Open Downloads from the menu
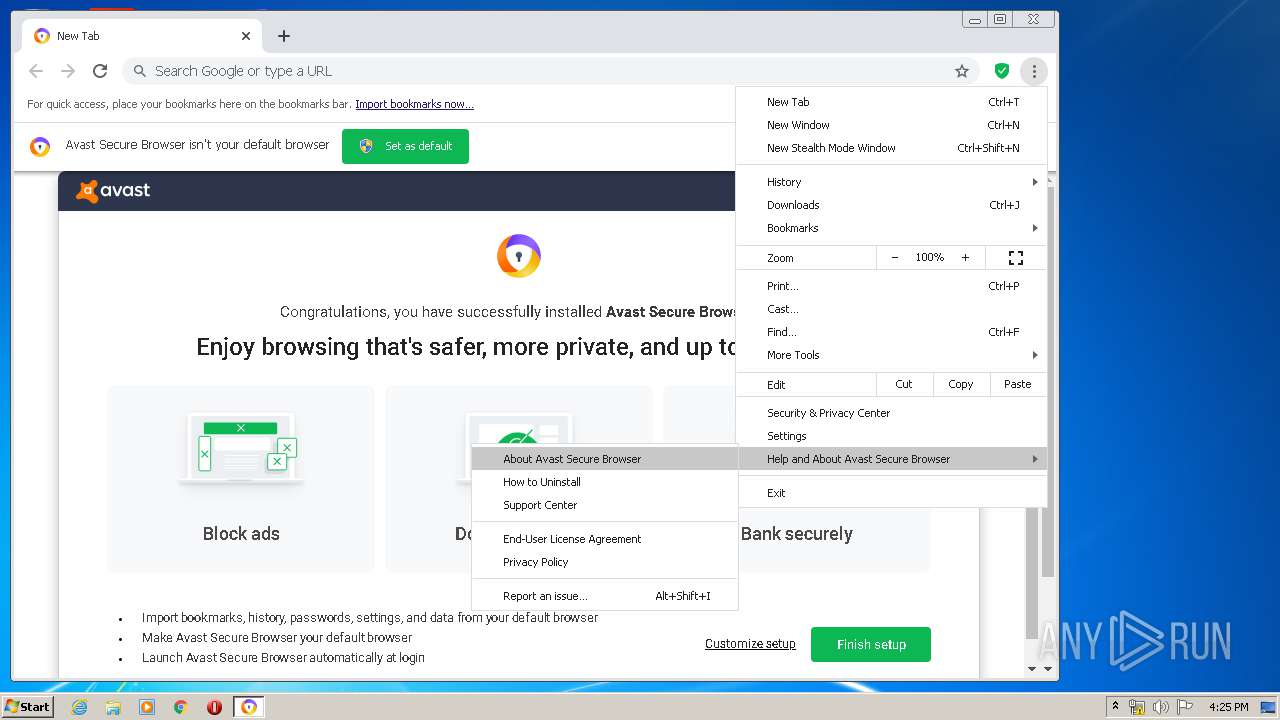1280x720 pixels. point(891,205)
